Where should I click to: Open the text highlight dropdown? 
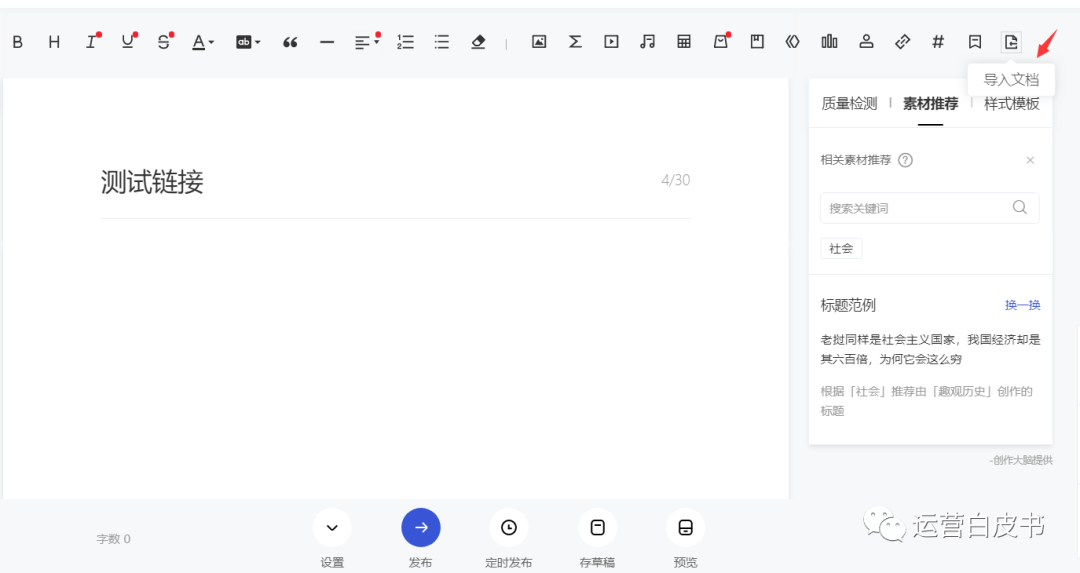pyautogui.click(x=247, y=42)
